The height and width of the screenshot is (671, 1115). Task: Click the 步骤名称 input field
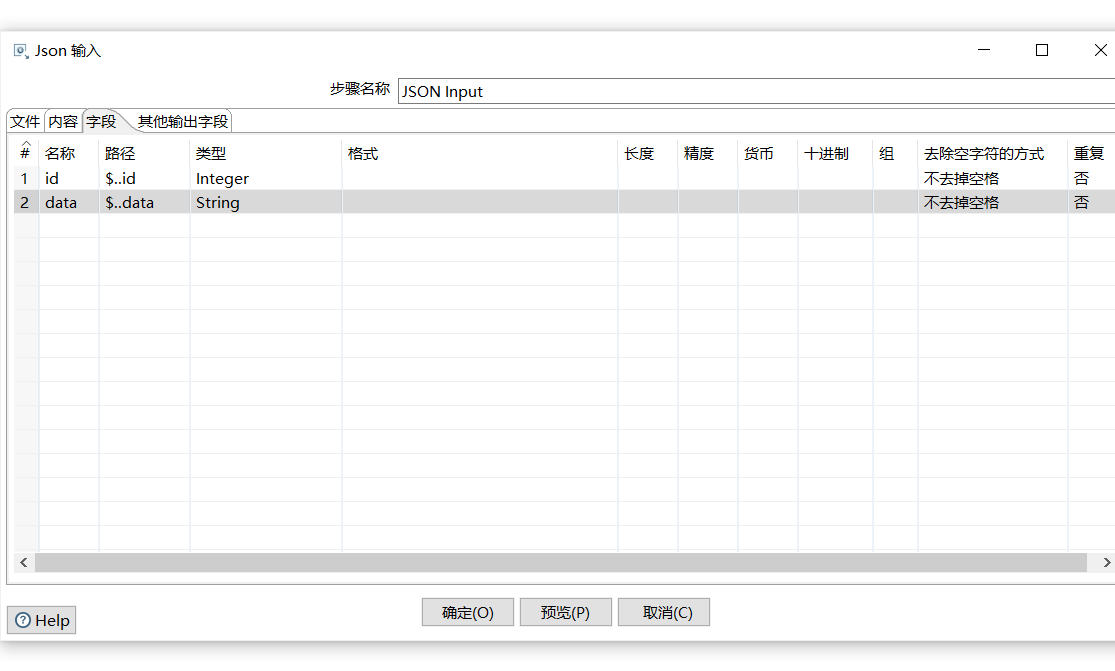[757, 91]
